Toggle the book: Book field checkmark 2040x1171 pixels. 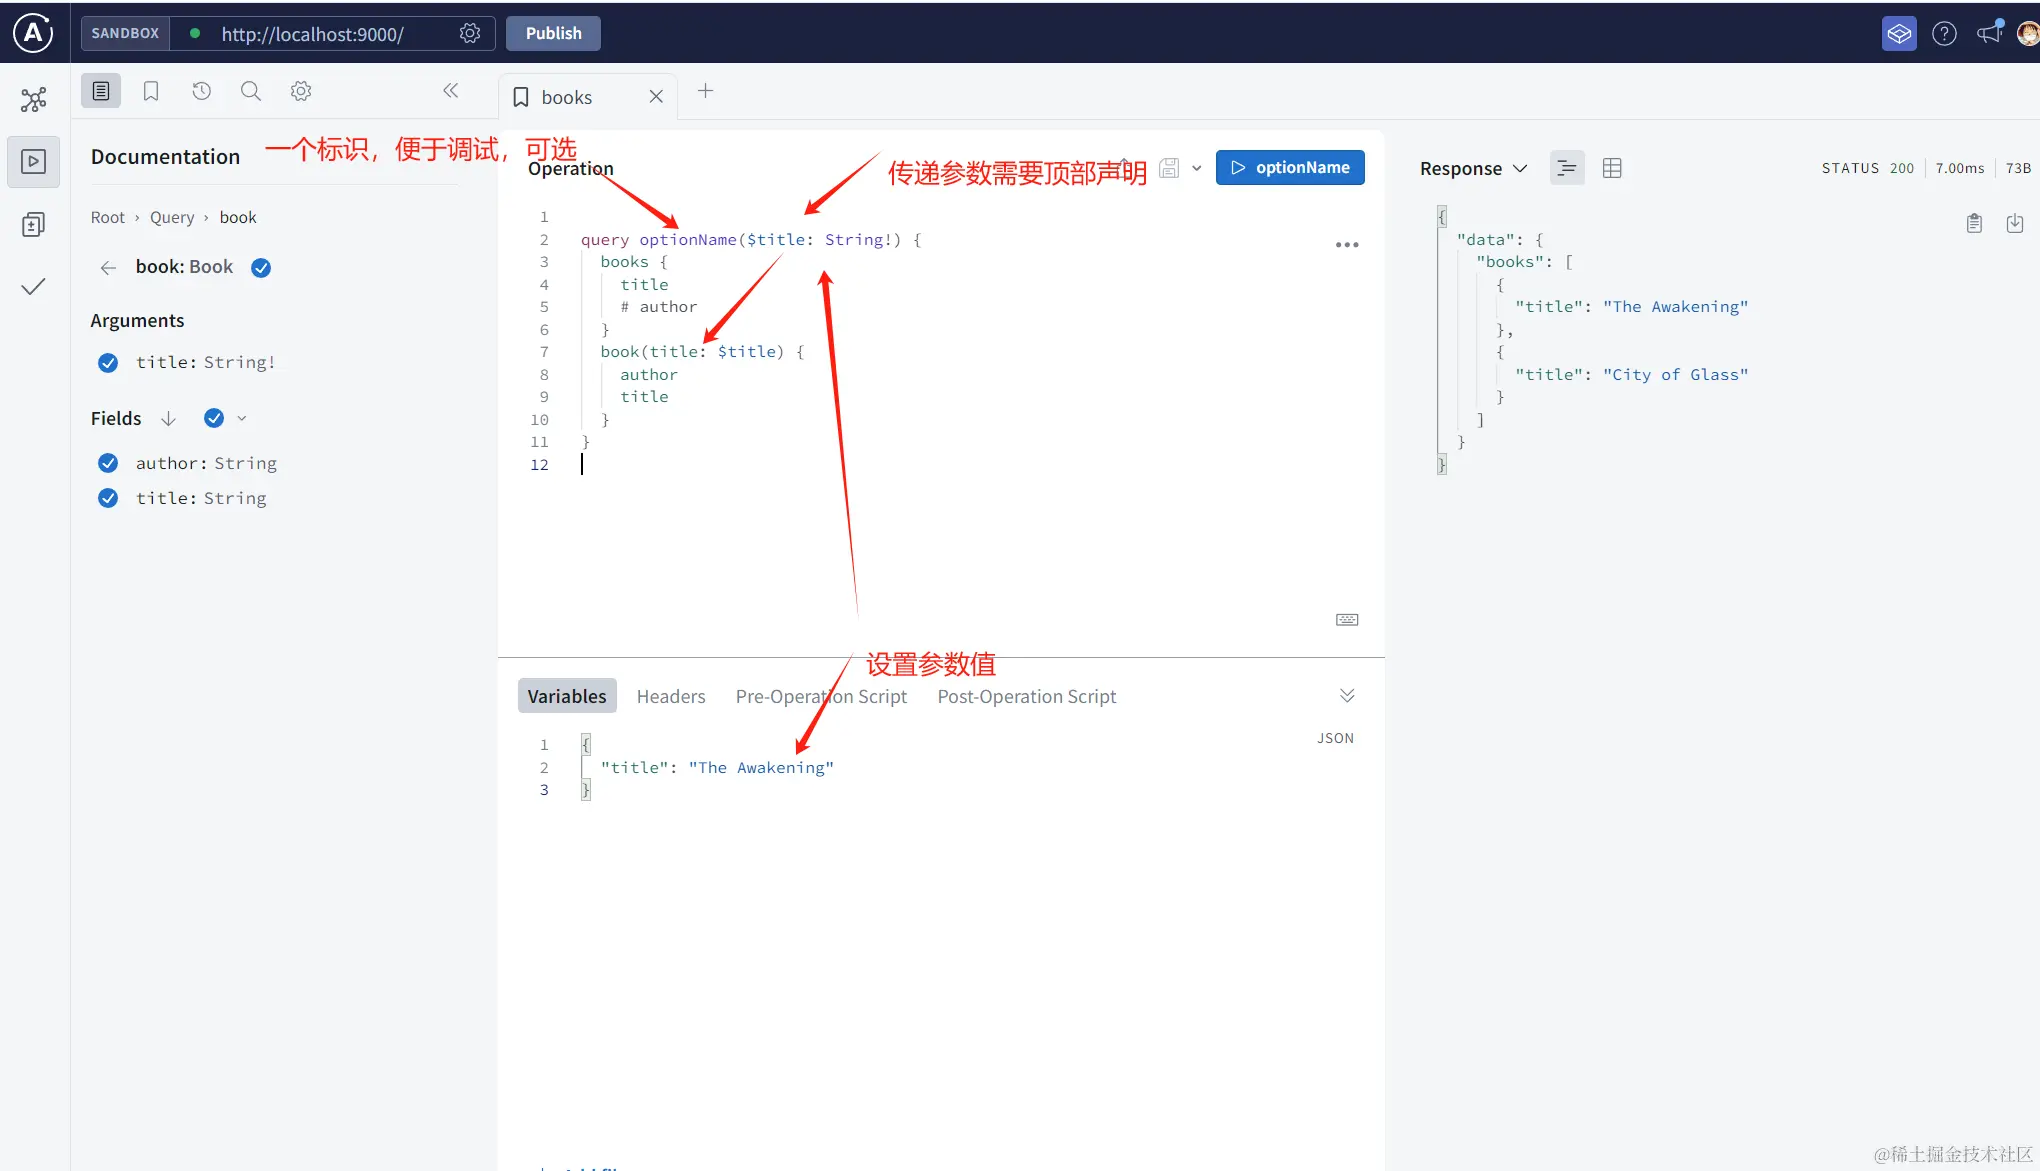(261, 267)
